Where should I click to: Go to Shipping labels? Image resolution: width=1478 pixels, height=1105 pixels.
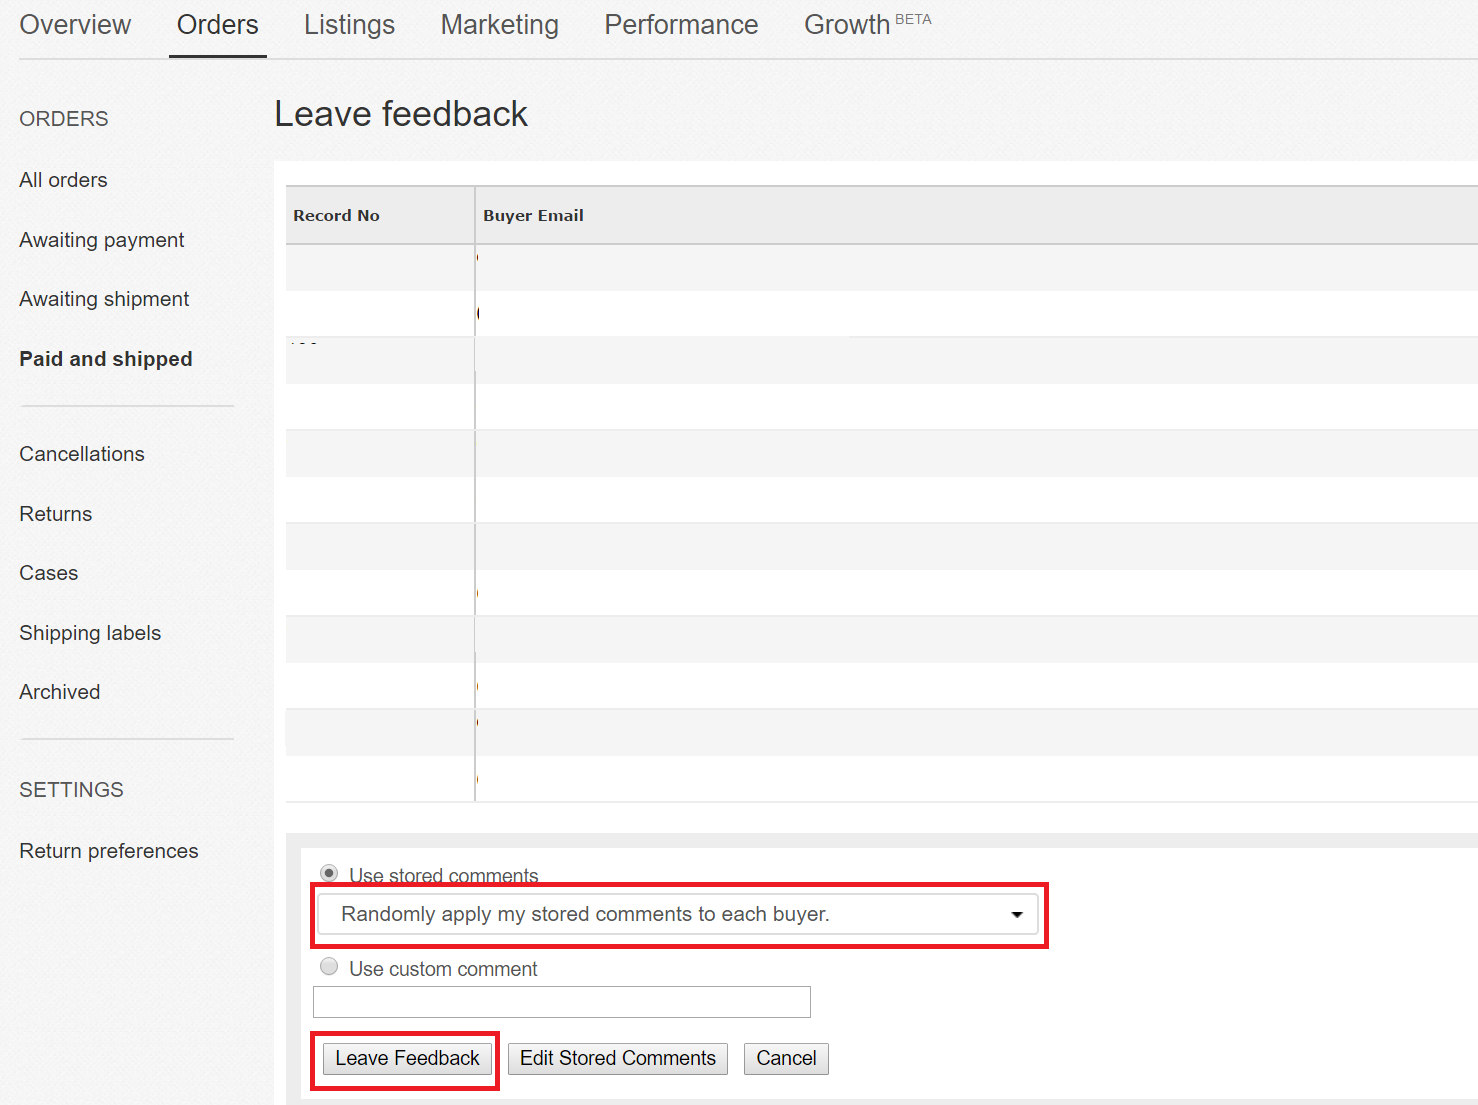coord(90,633)
